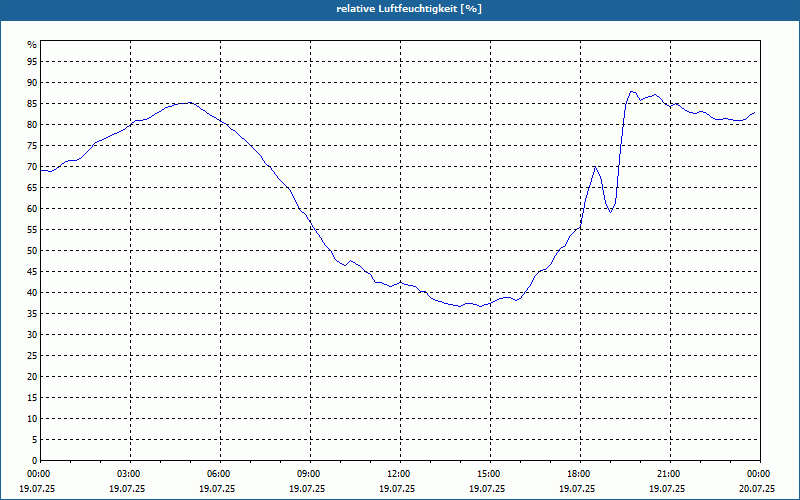This screenshot has height=500, width=800.
Task: Click the 50 y-axis value
Action: point(32,251)
